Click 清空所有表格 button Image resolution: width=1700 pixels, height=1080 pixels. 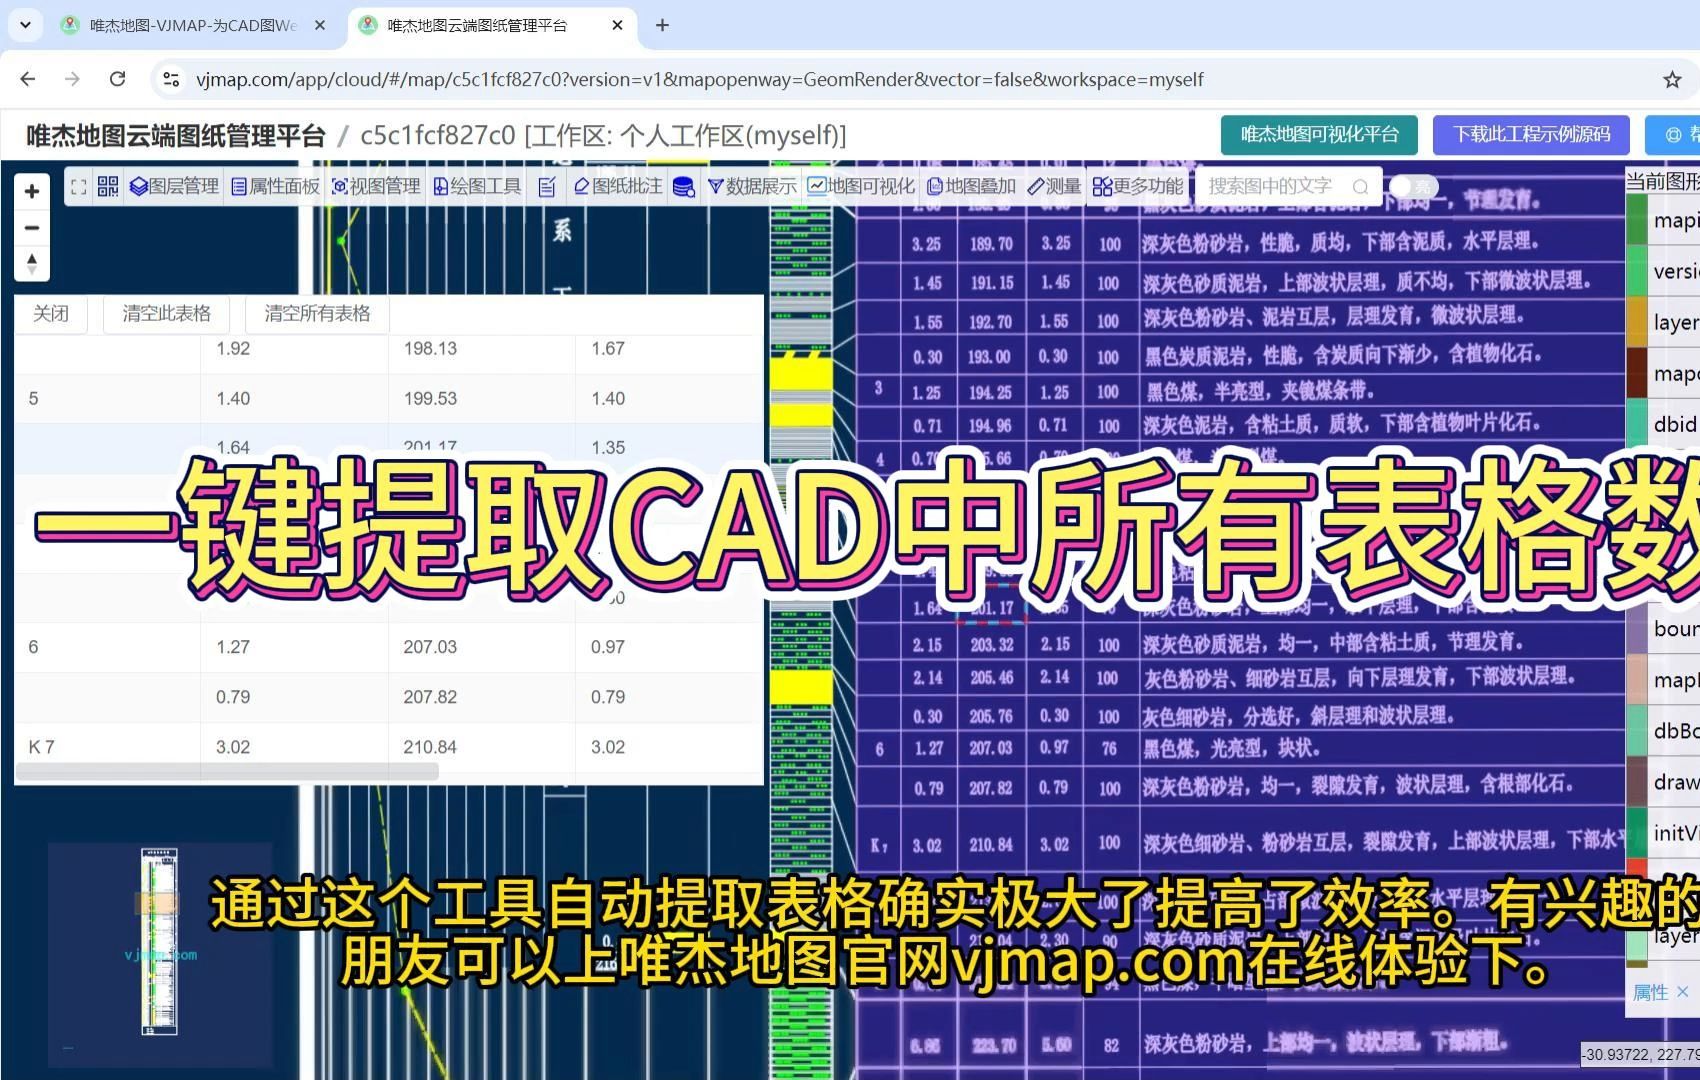[x=317, y=314]
